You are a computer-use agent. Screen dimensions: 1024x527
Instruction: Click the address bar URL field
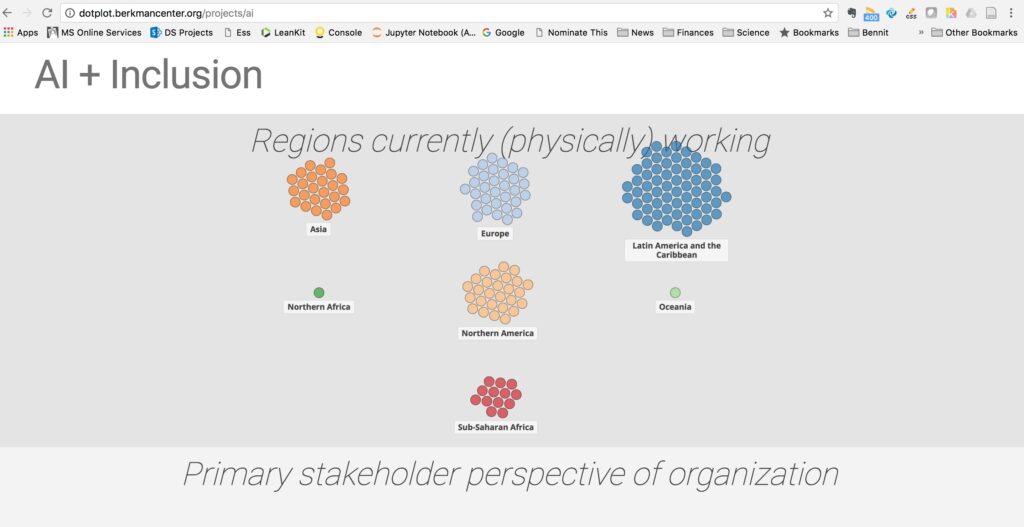(444, 13)
